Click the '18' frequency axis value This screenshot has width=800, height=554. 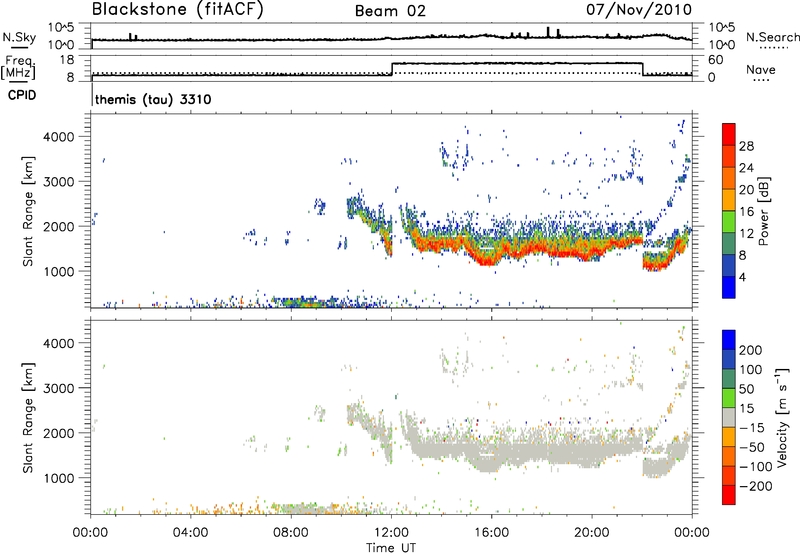(x=66, y=60)
